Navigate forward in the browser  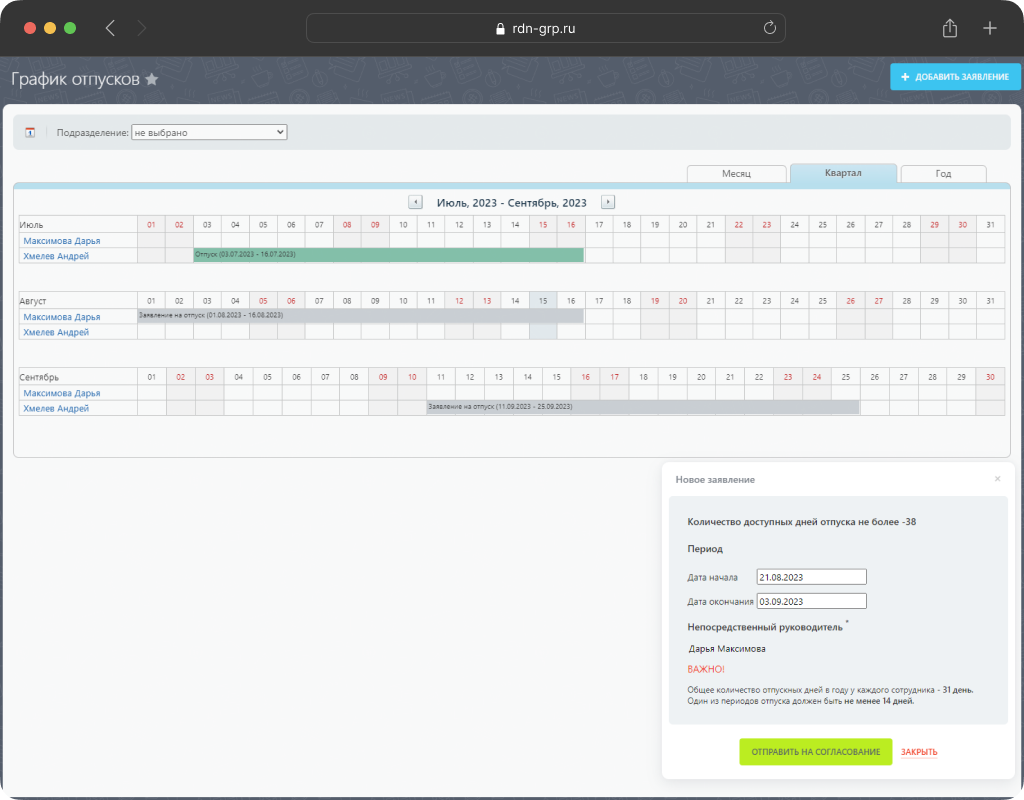tap(142, 28)
